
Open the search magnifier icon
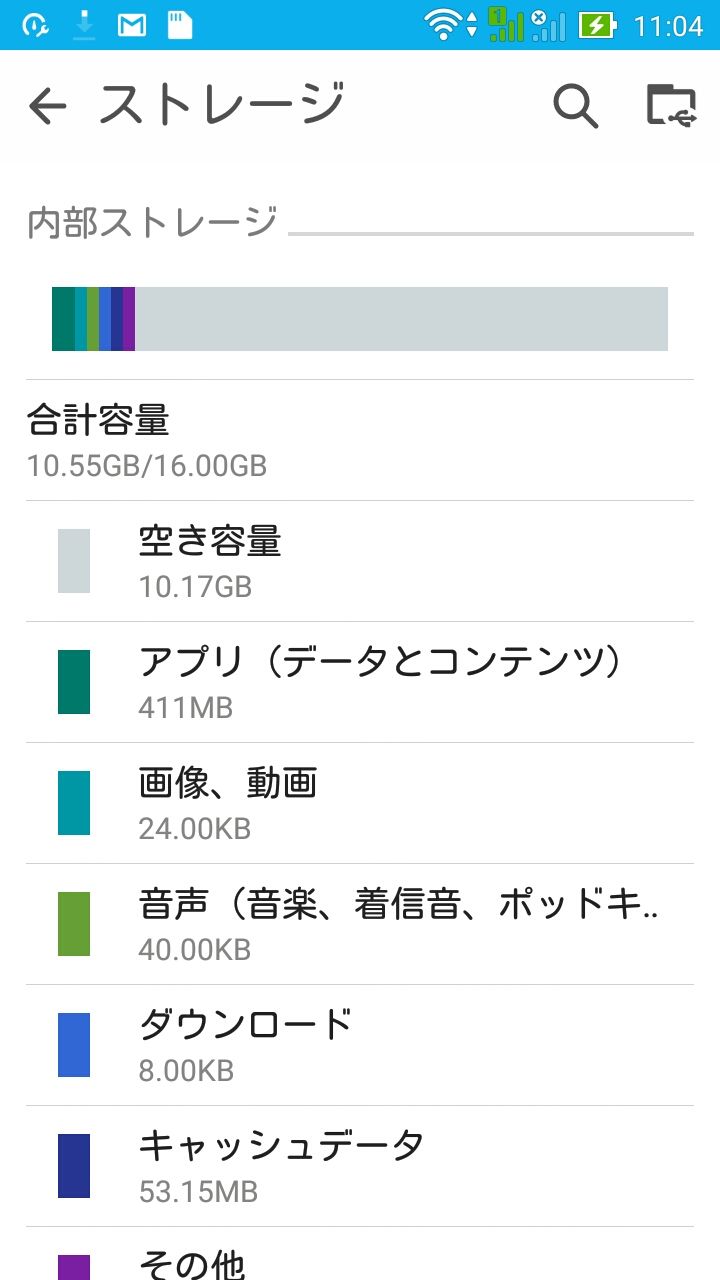(575, 105)
